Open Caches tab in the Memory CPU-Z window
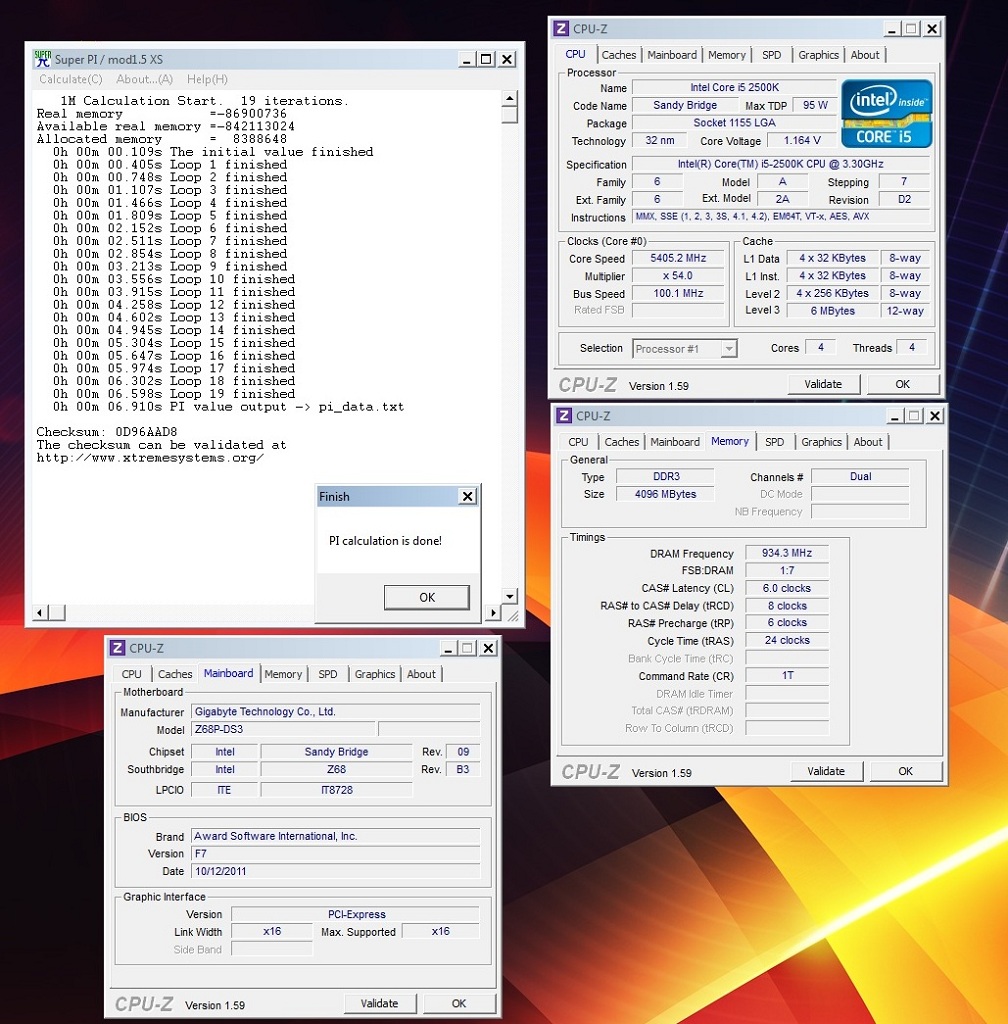 click(x=622, y=442)
